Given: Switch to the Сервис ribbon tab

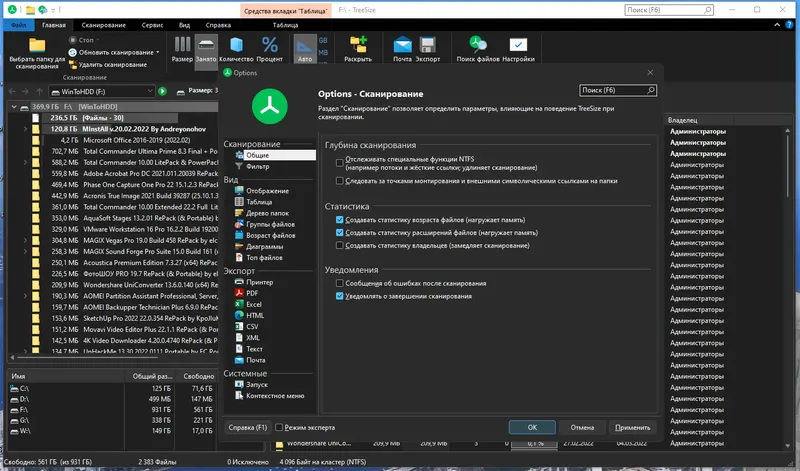Looking at the screenshot, I should coord(152,25).
